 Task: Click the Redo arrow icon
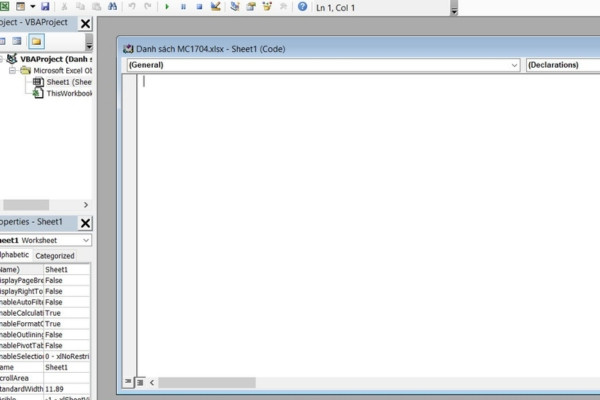(x=148, y=7)
